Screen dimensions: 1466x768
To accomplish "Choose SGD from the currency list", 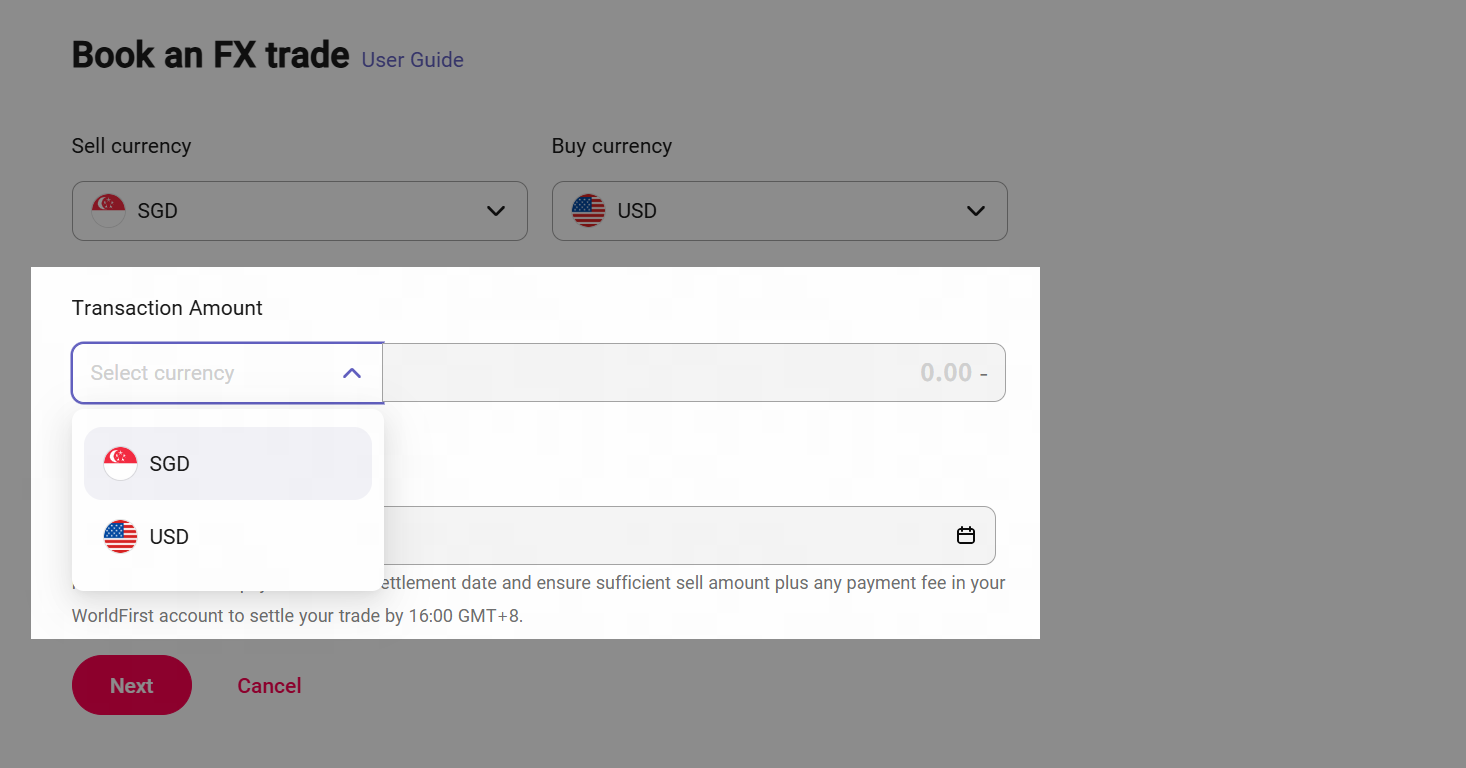I will (228, 464).
